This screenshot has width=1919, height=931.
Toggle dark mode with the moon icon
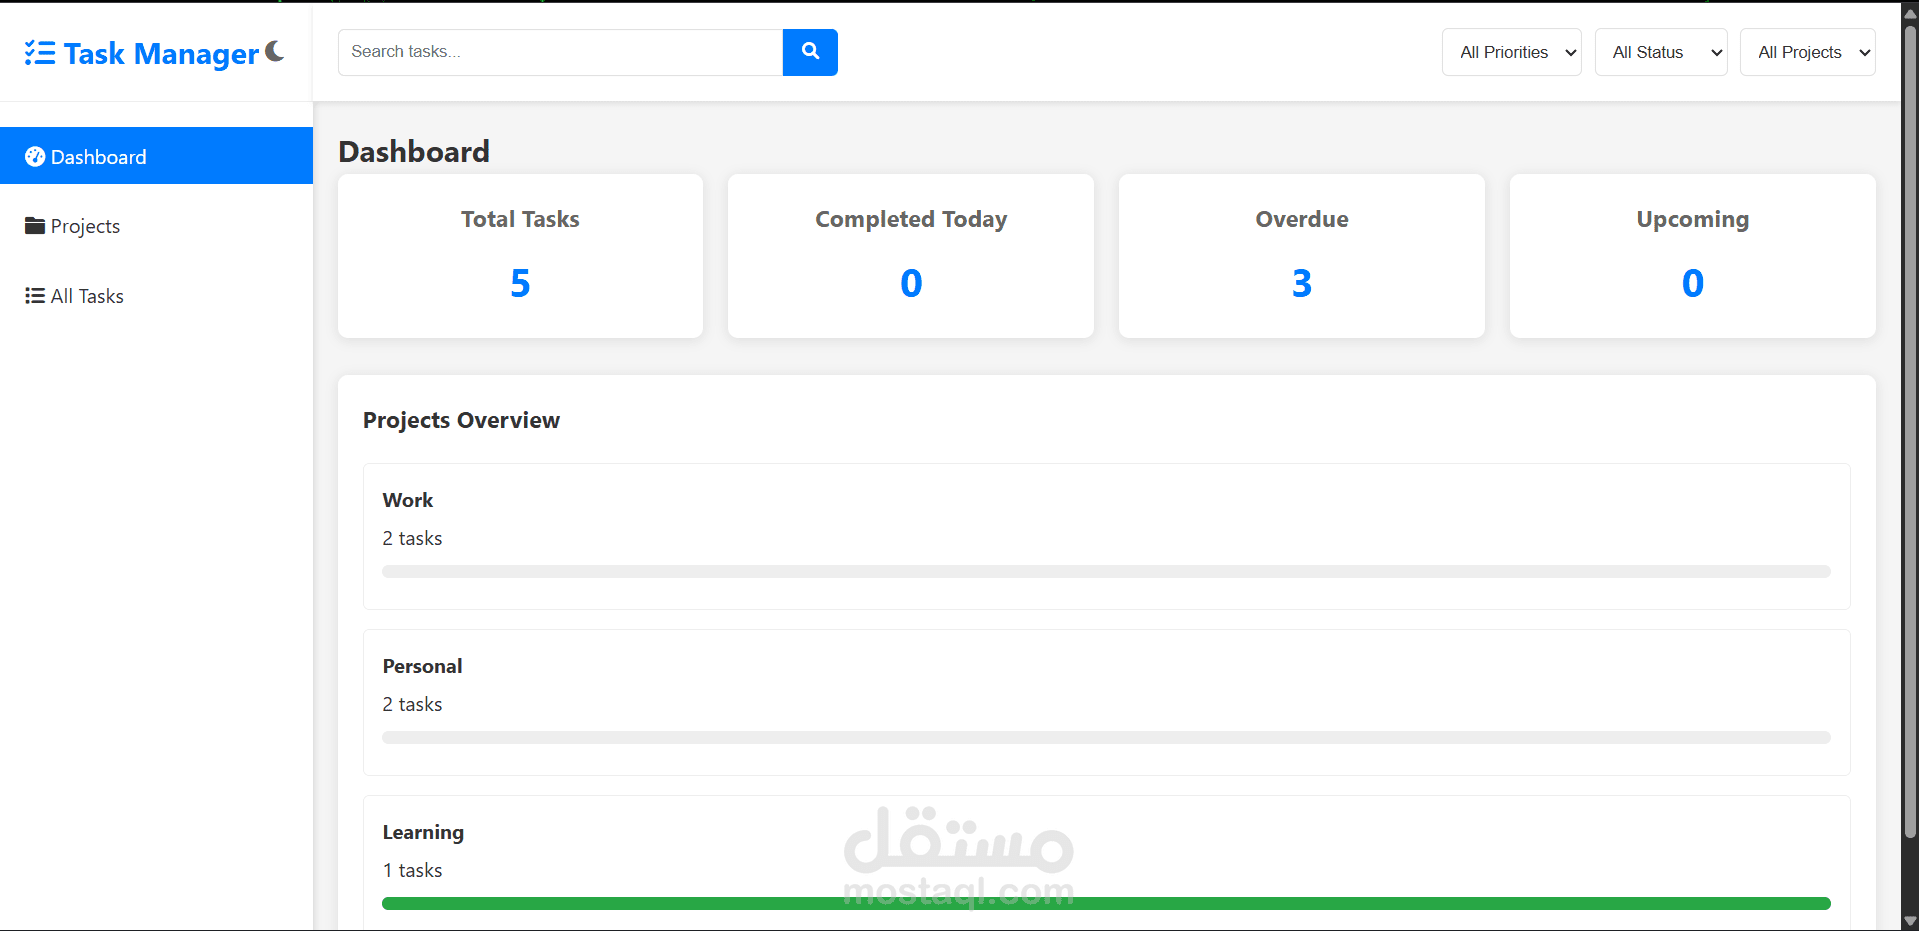point(272,53)
